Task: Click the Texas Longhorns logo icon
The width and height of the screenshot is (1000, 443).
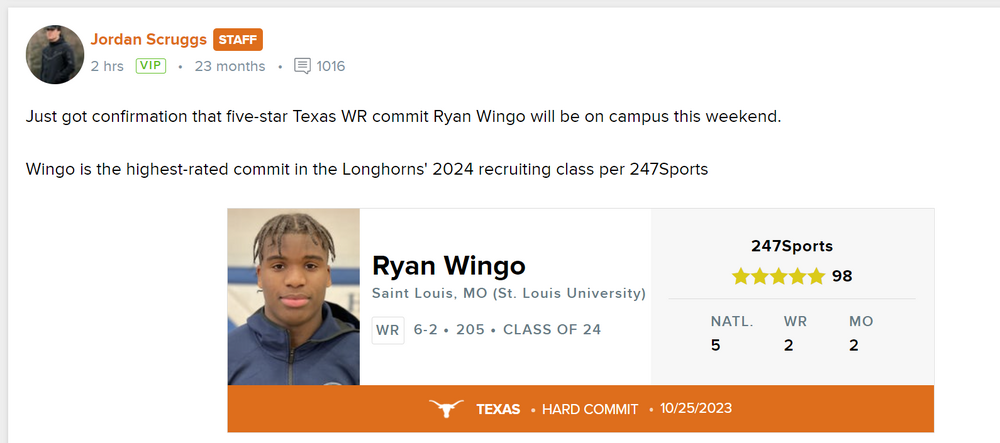Action: point(446,409)
